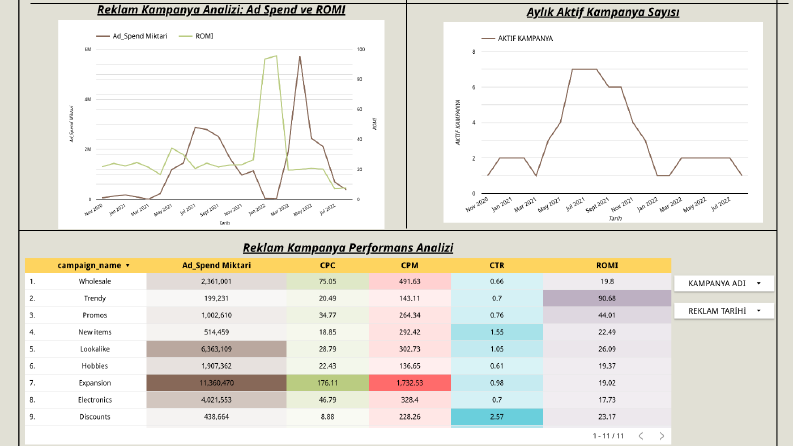Screen dimensions: 793x446
Task: Sort table by Ad_Spend Miktari column
Action: point(216,265)
